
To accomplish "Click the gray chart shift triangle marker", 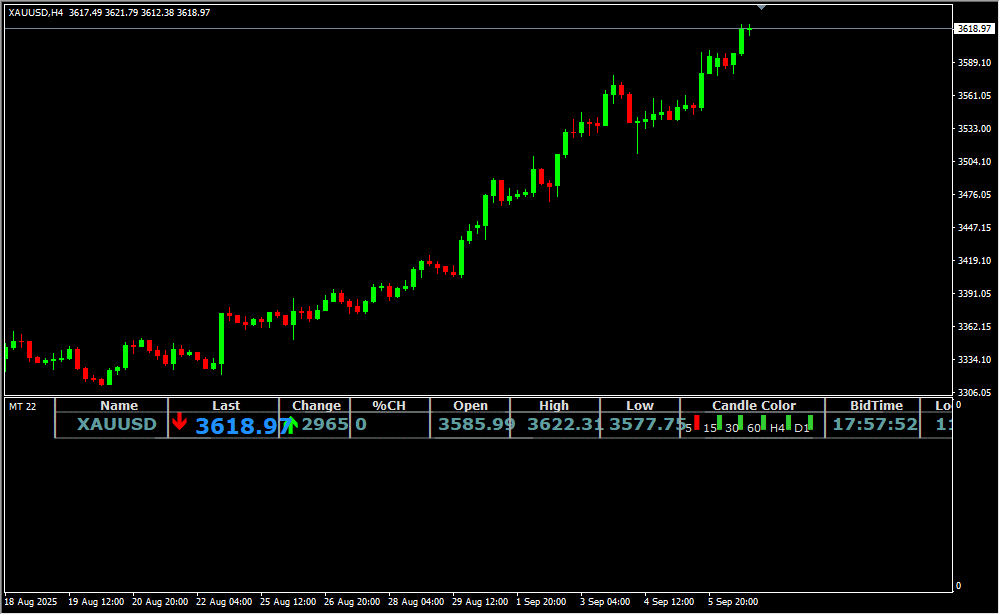I will coord(762,7).
